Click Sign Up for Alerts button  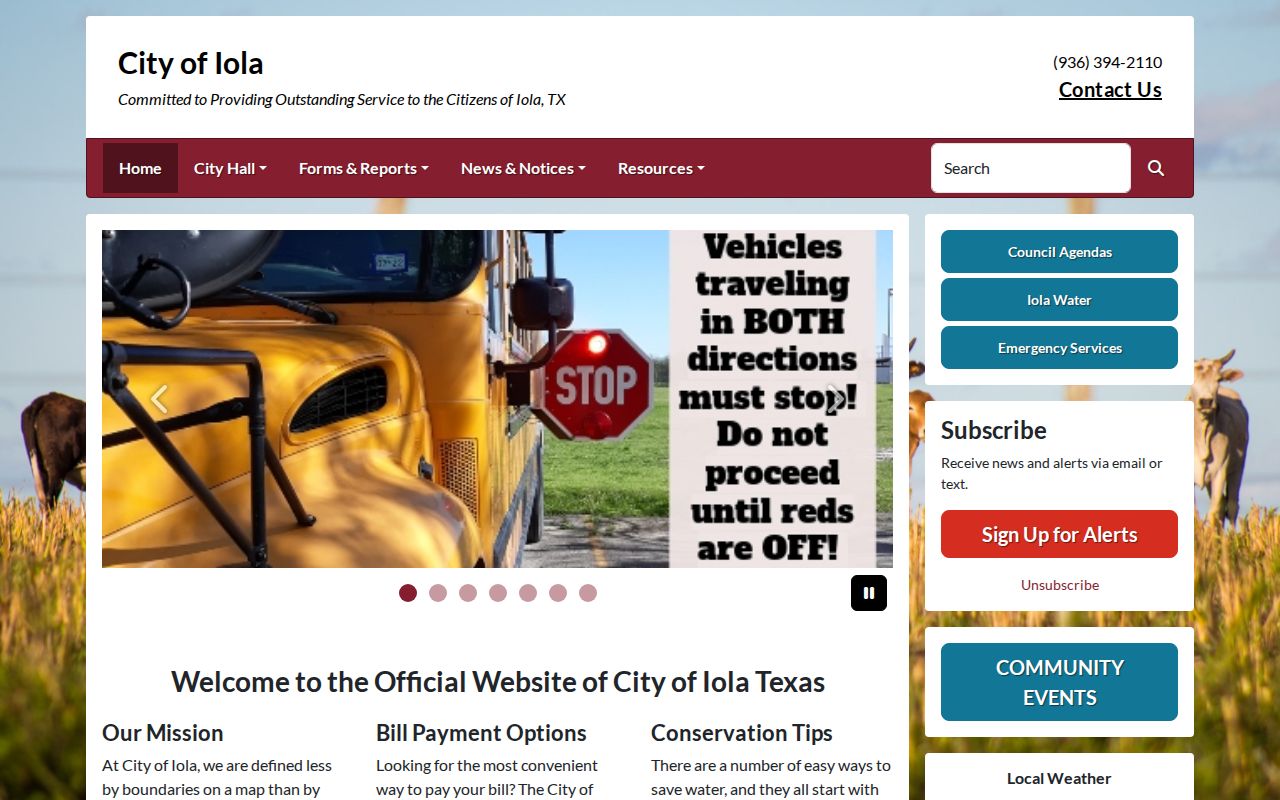(1059, 534)
